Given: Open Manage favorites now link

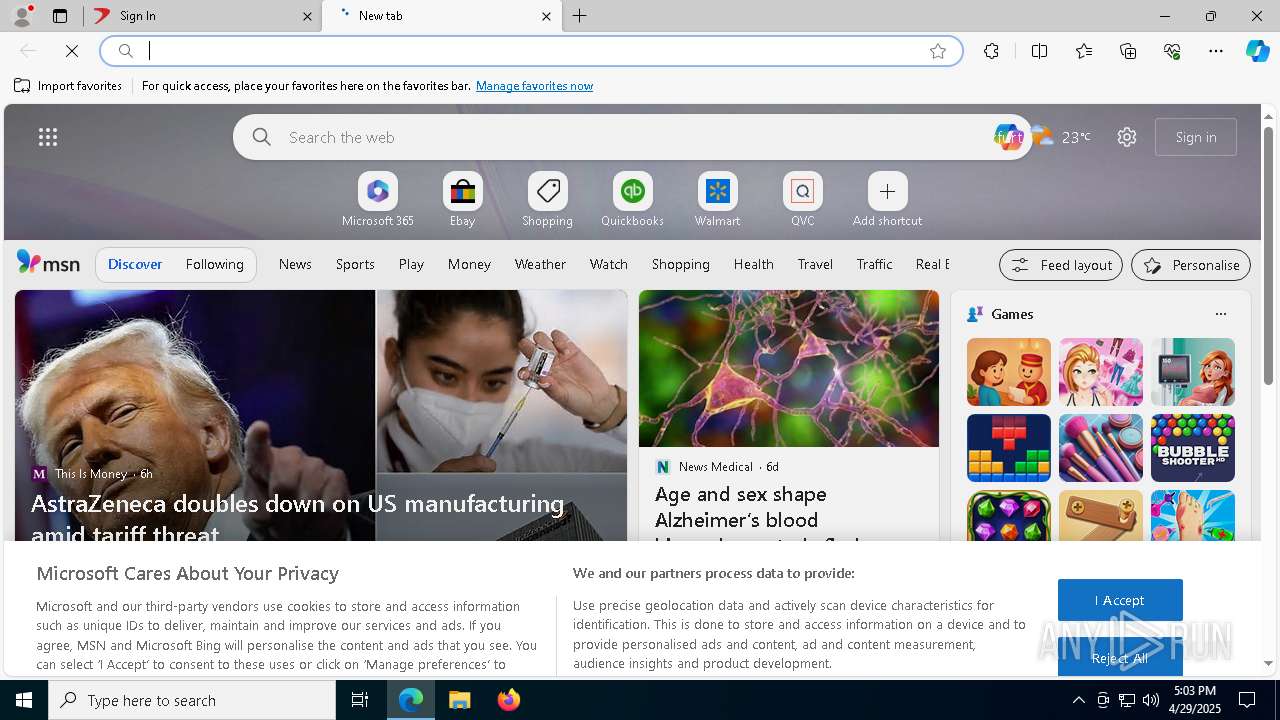Looking at the screenshot, I should click(534, 86).
